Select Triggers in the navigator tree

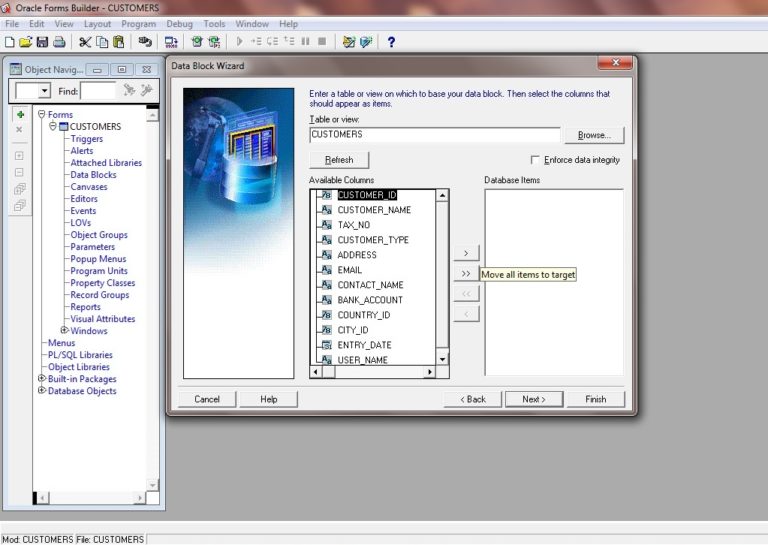[x=87, y=139]
